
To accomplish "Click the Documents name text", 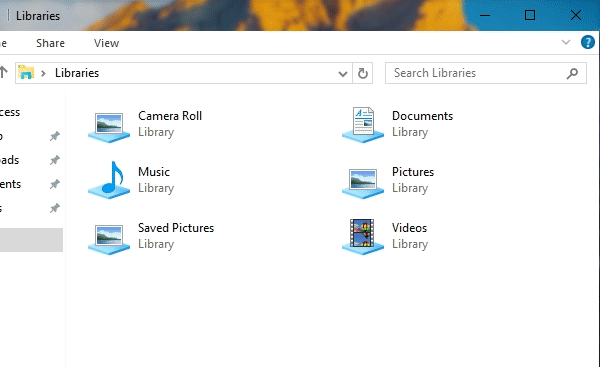I will (422, 116).
